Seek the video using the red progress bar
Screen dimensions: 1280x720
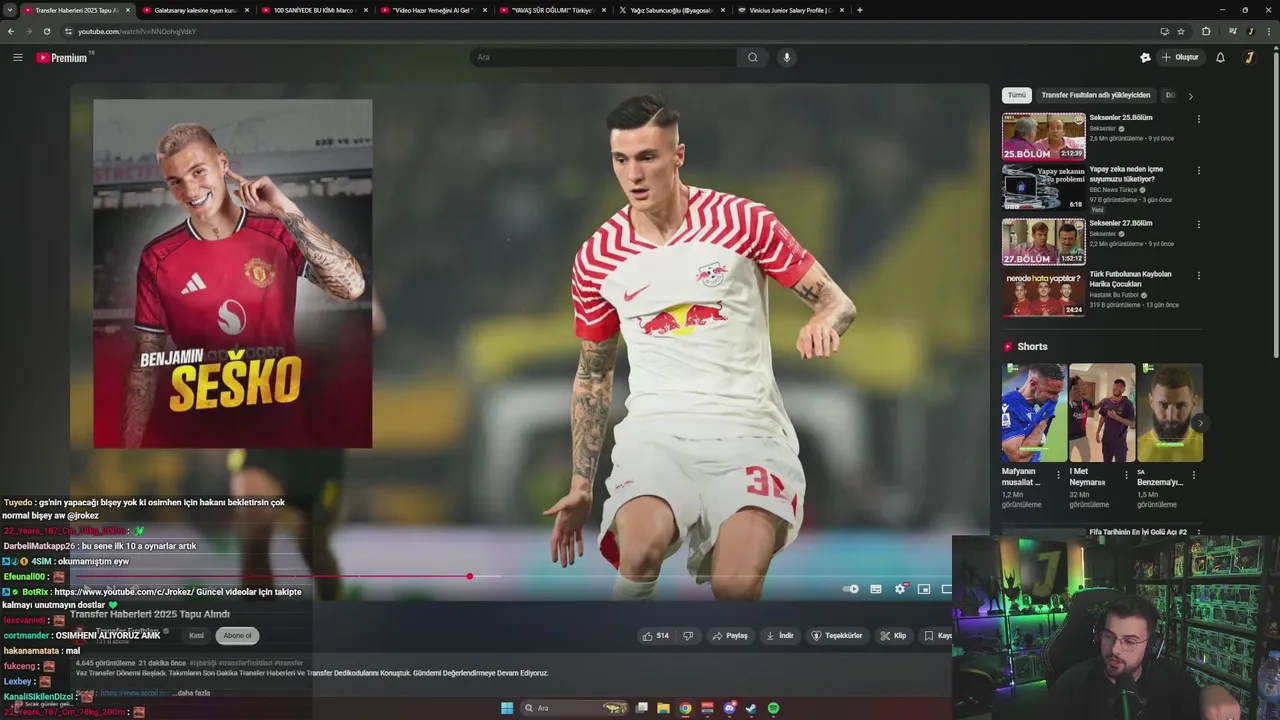point(530,576)
